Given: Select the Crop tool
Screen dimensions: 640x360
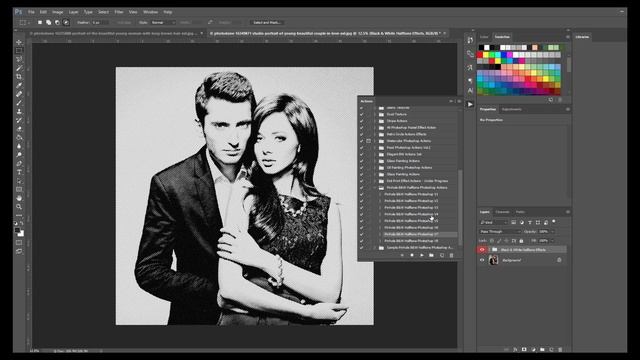Looking at the screenshot, I should click(19, 77).
